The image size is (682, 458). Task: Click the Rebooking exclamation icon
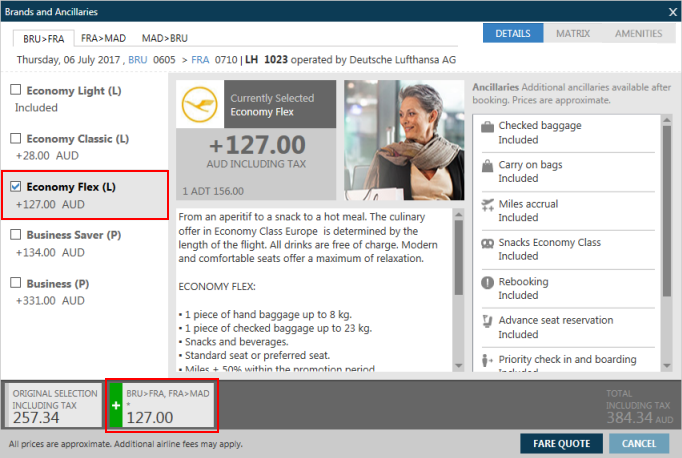486,282
